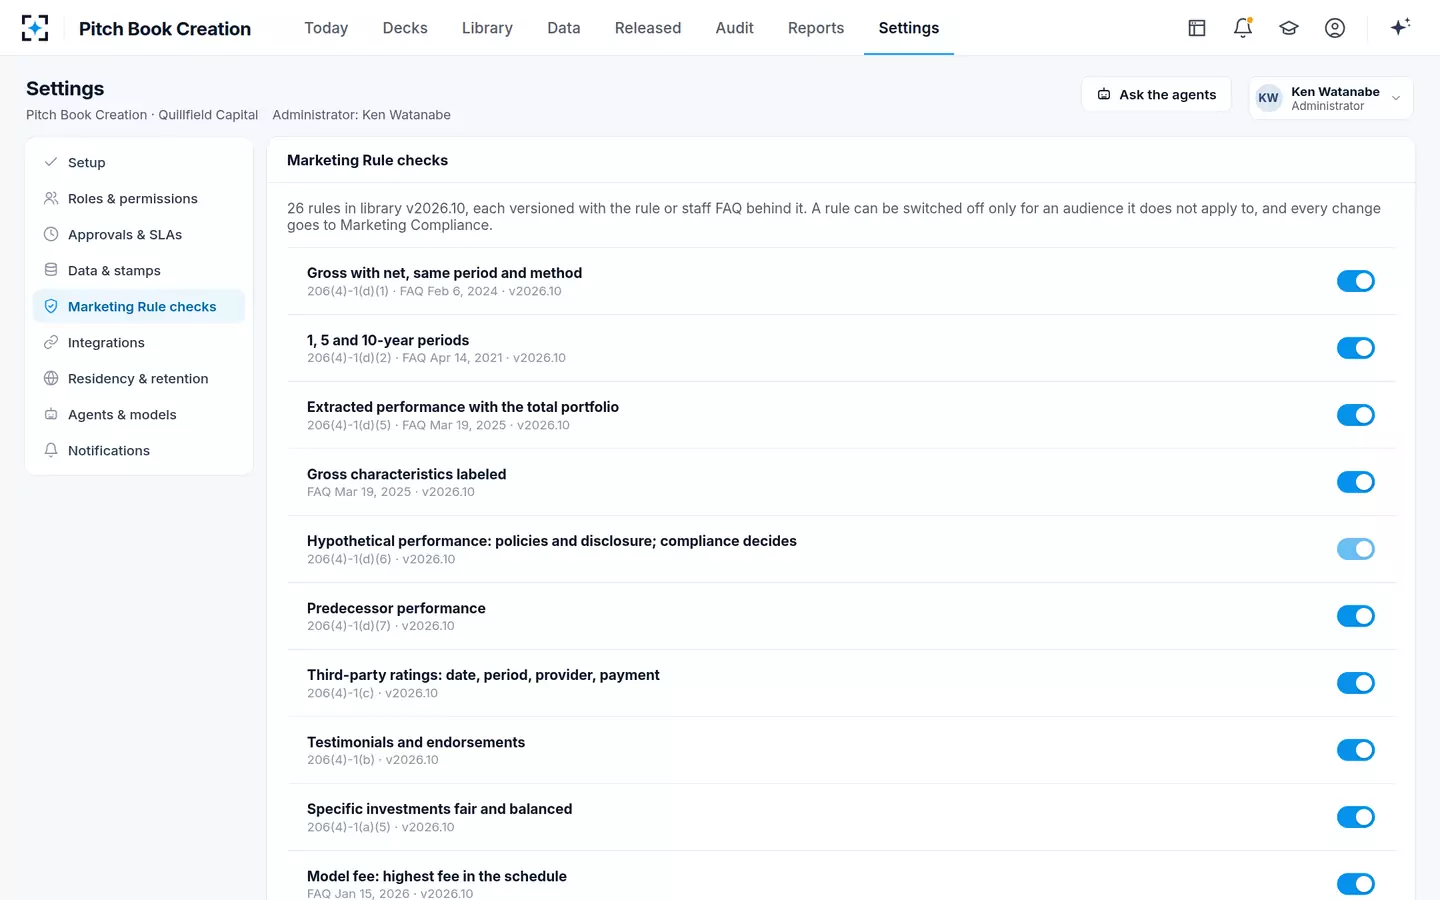Viewport: 1440px width, 900px height.
Task: Open Roles & permissions settings
Action: 139,198
